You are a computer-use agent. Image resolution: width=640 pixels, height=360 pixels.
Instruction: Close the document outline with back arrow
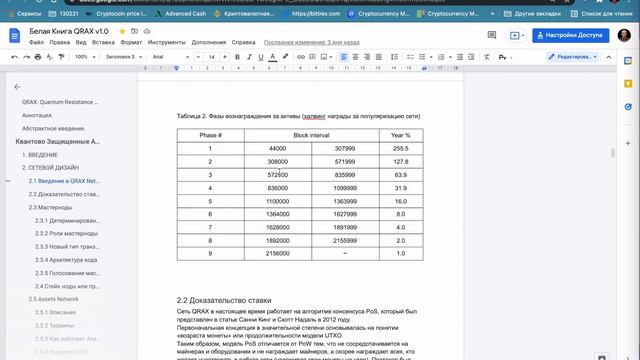(17, 87)
